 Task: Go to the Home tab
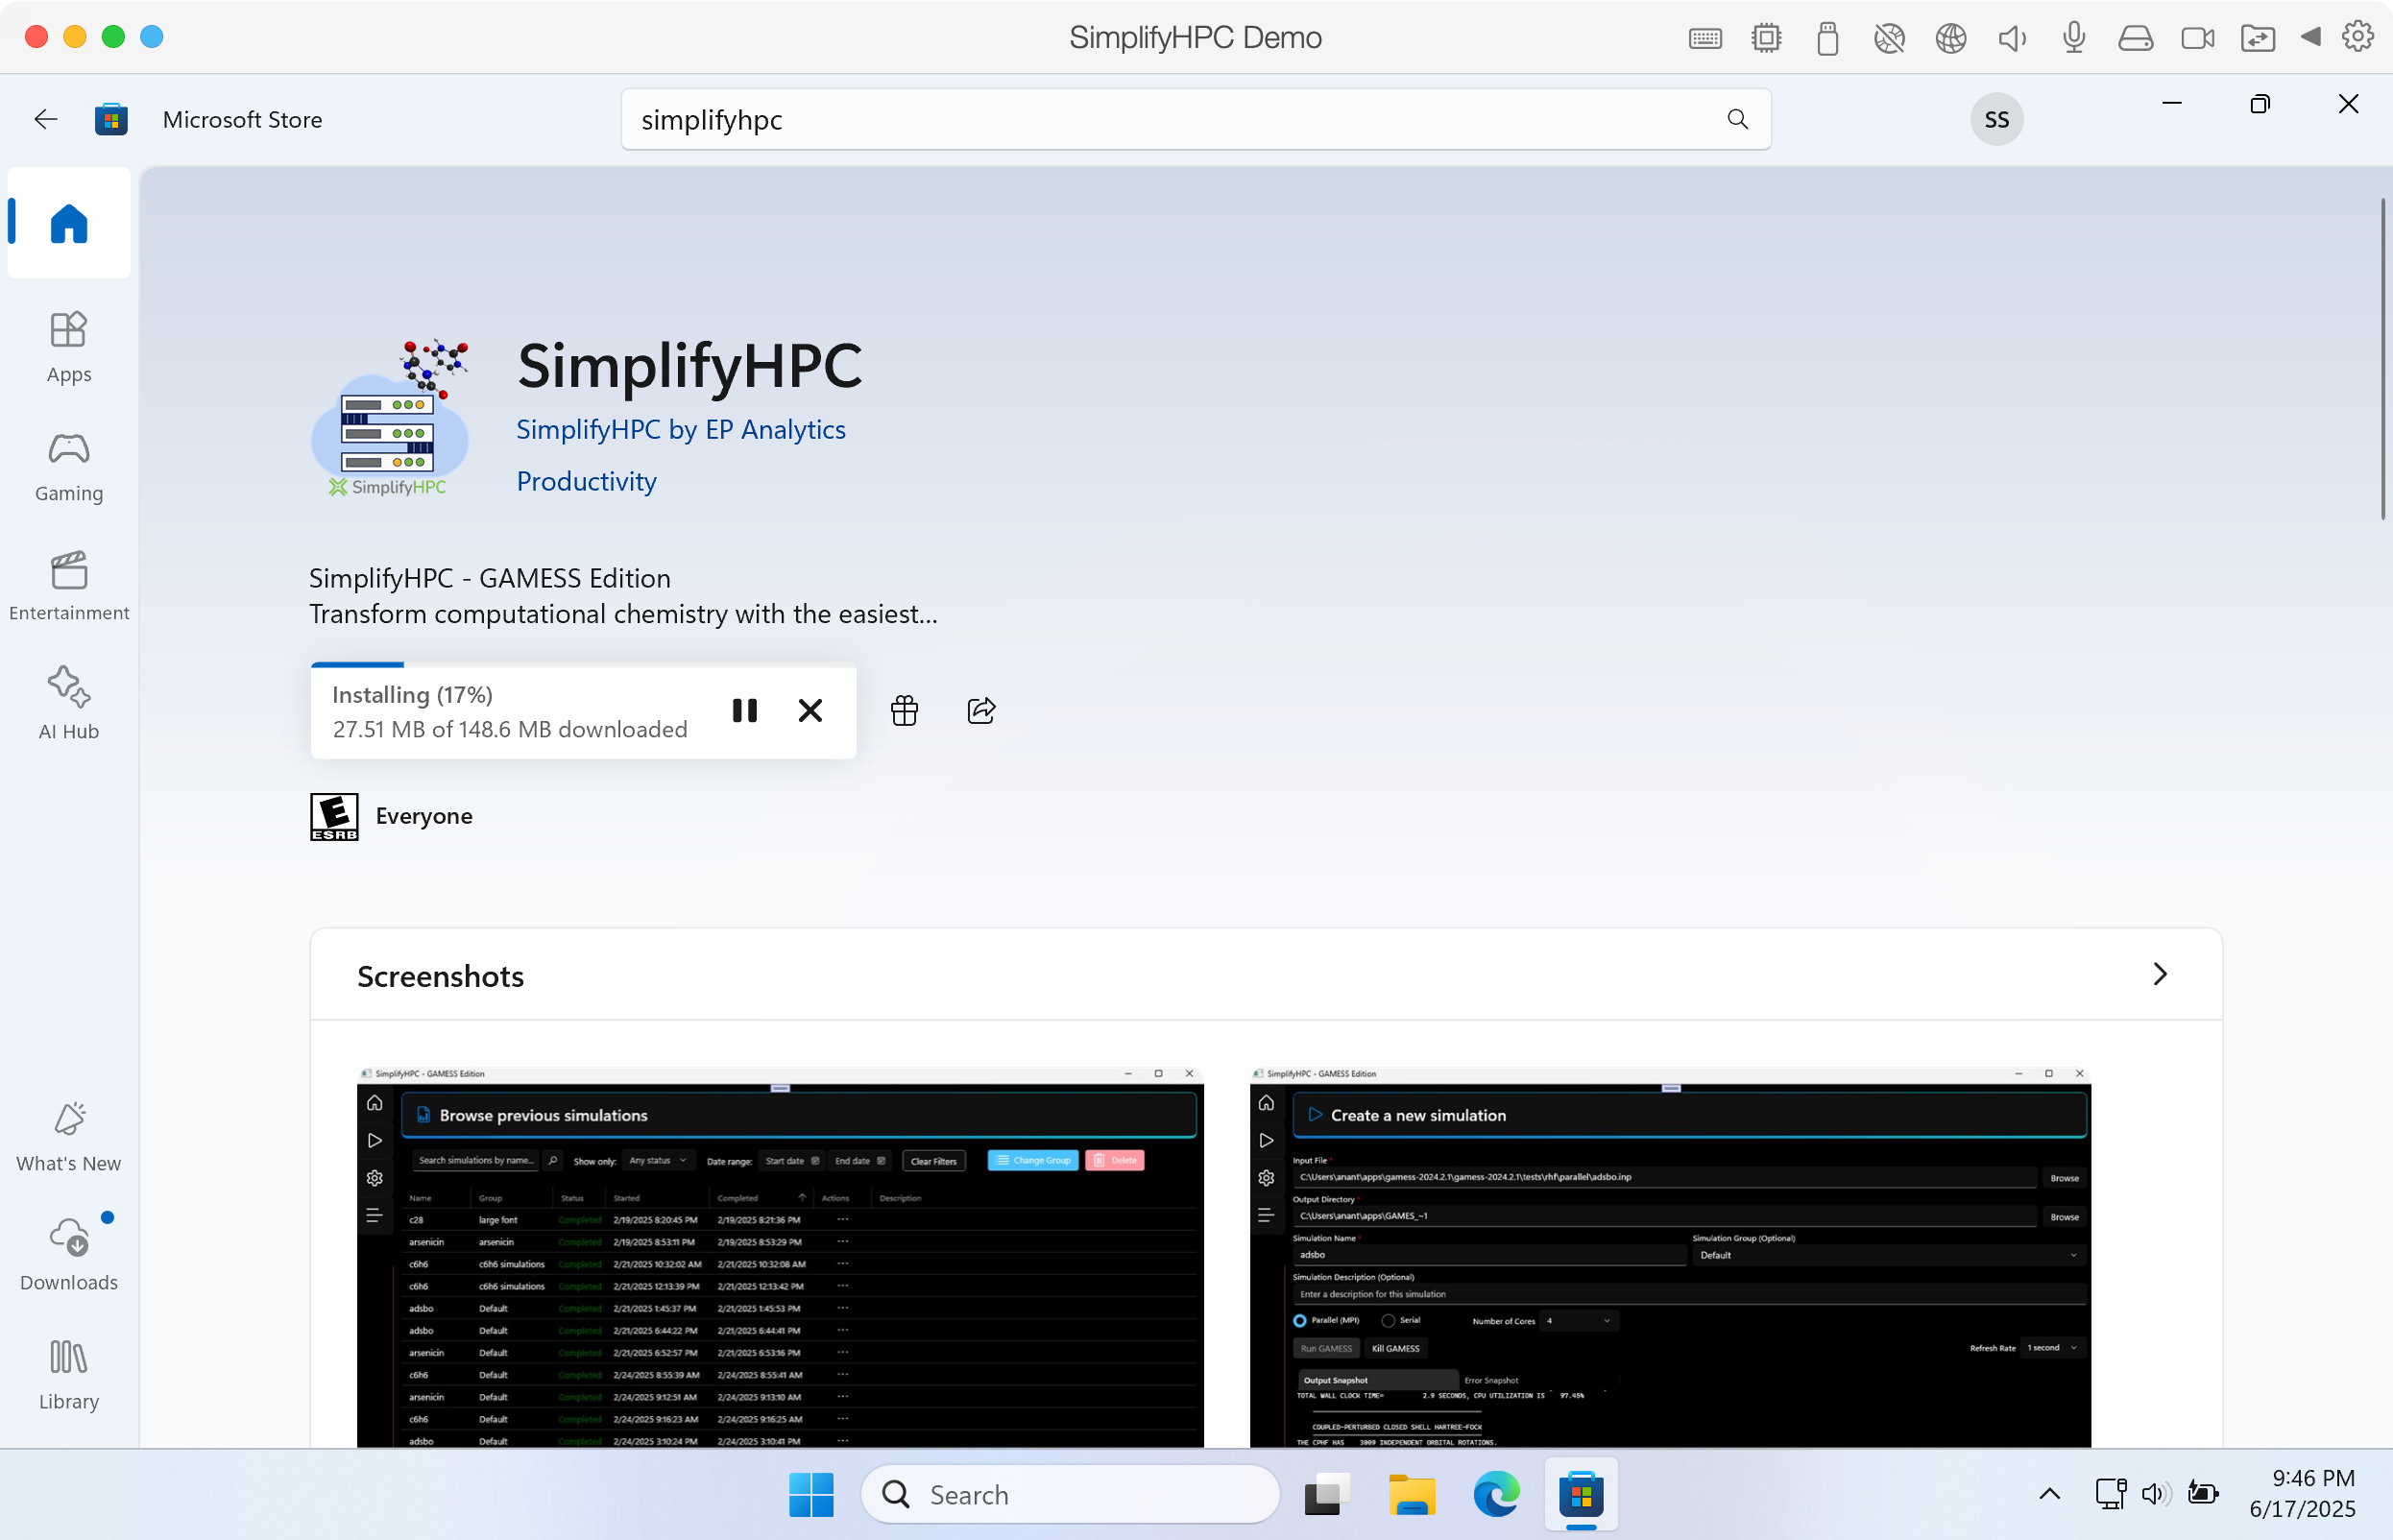69,223
